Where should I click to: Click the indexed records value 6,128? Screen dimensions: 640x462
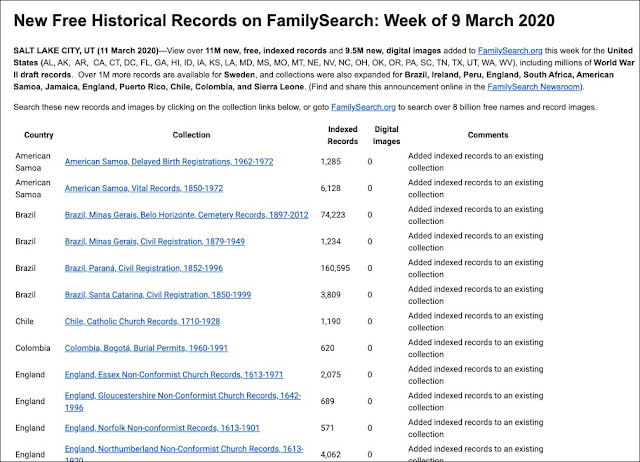331,188
